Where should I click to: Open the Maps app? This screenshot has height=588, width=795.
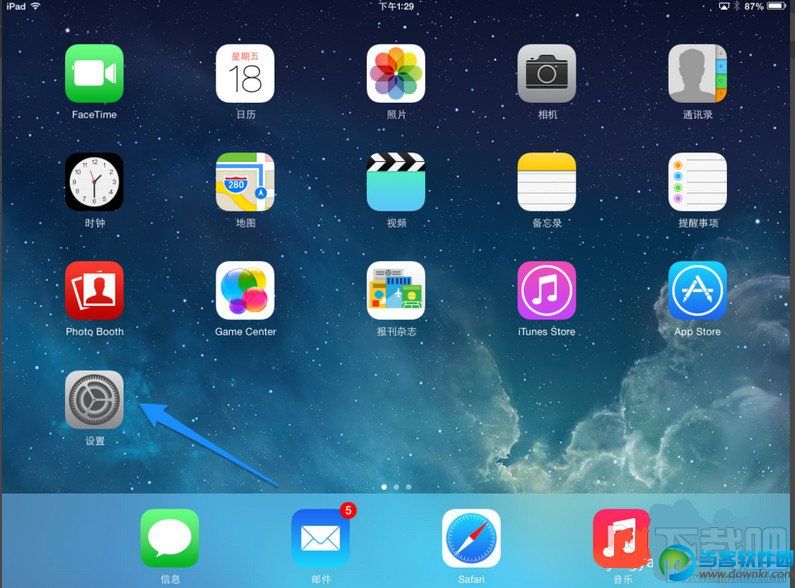[245, 182]
